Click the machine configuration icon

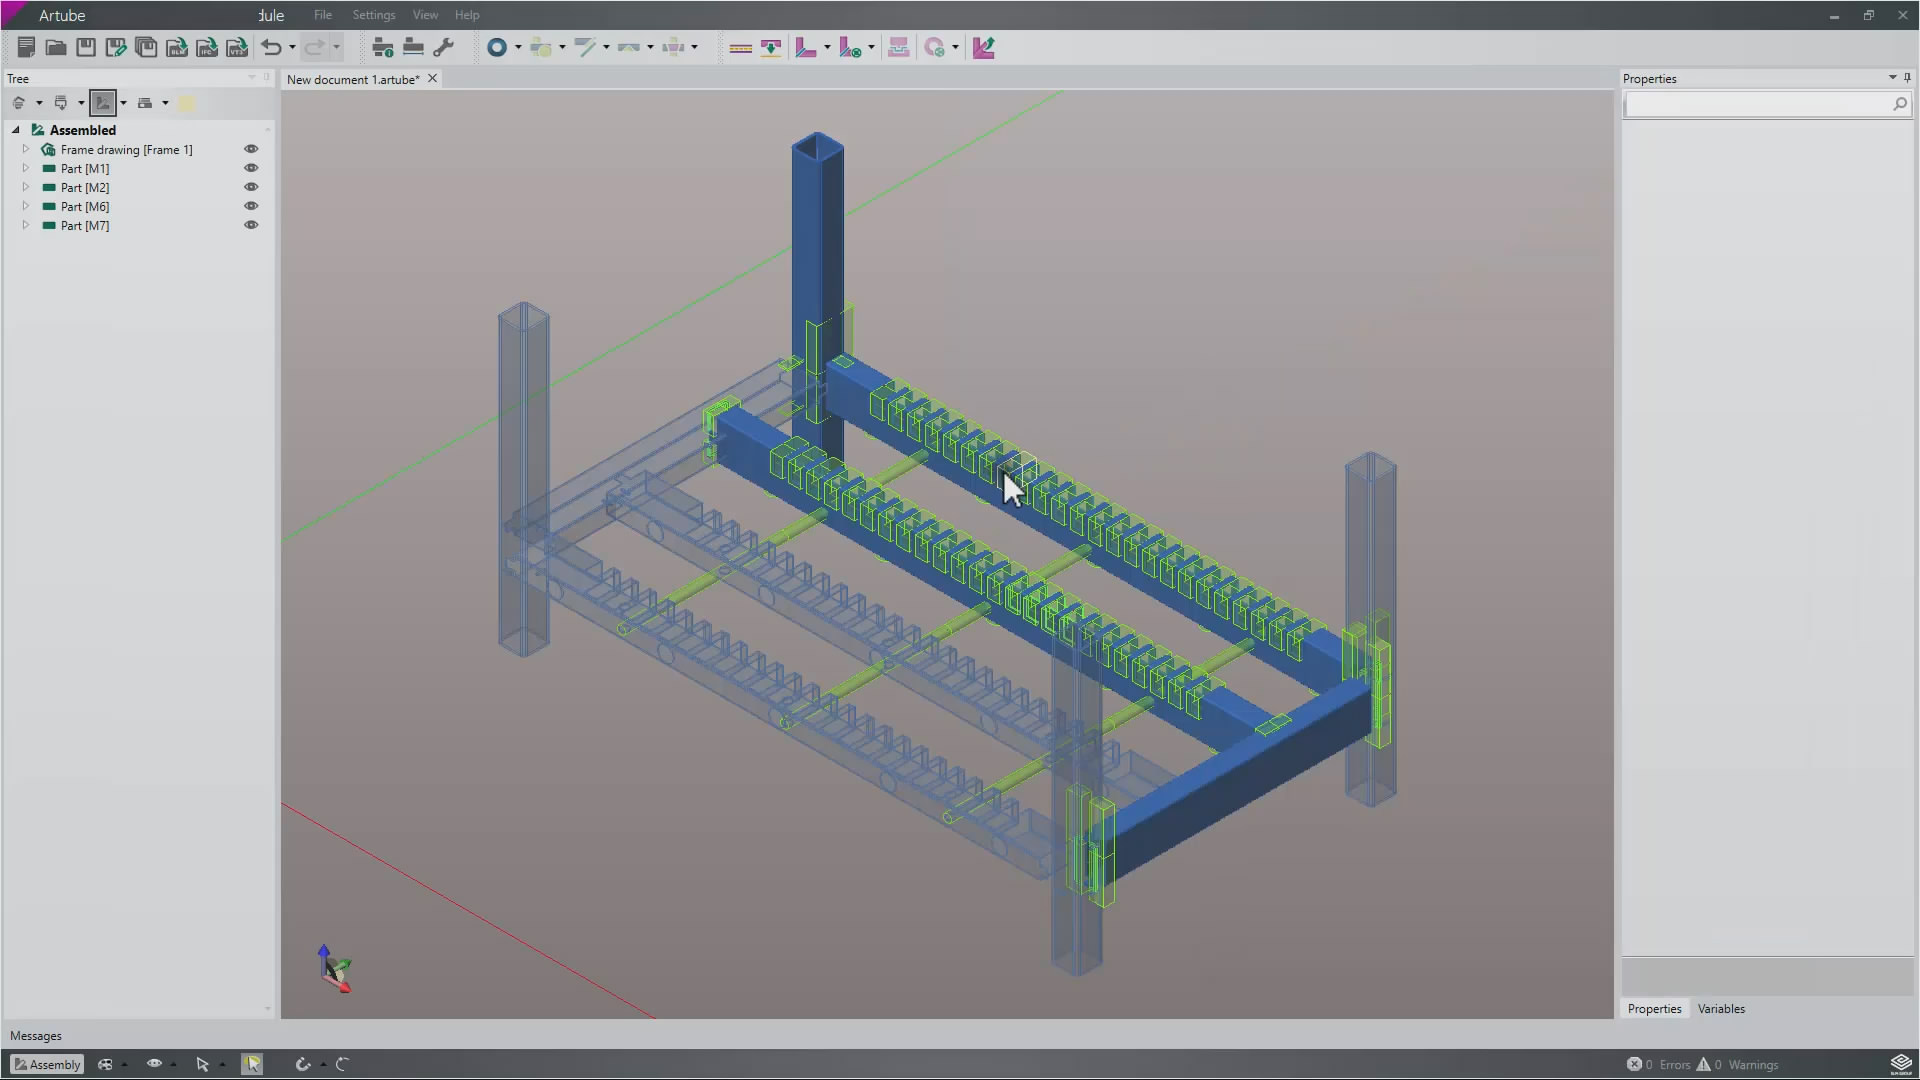pos(413,47)
